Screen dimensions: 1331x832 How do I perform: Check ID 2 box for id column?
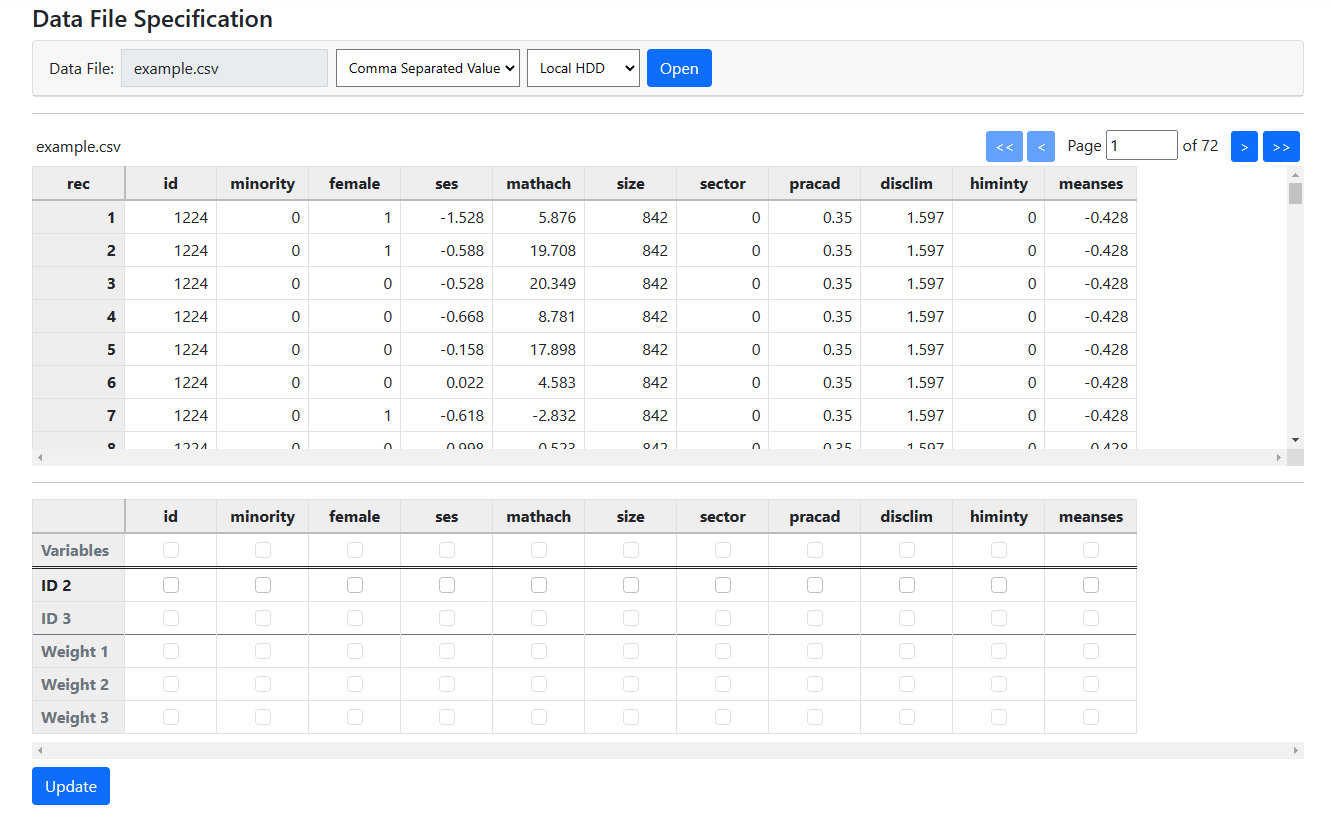click(x=171, y=585)
